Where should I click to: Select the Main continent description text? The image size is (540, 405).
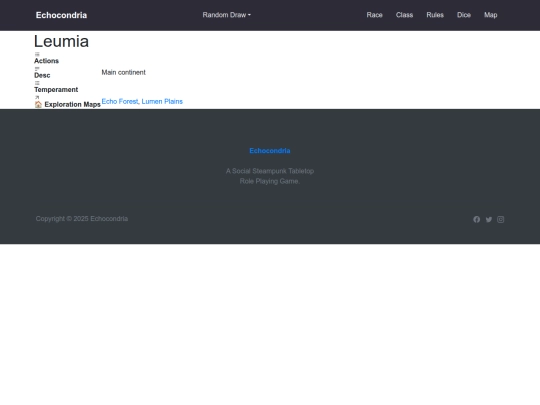pyautogui.click(x=124, y=72)
